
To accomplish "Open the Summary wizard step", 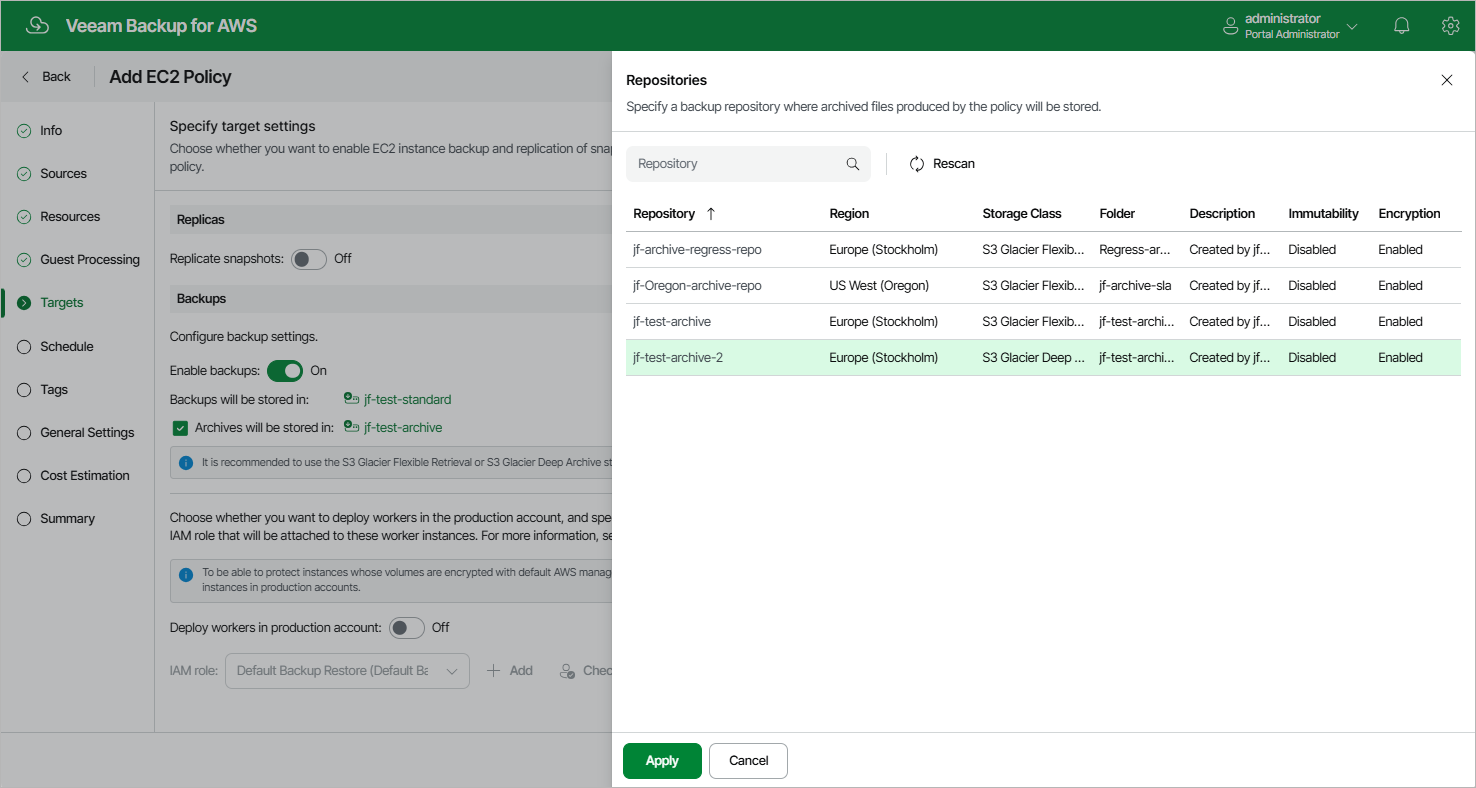I will point(67,519).
